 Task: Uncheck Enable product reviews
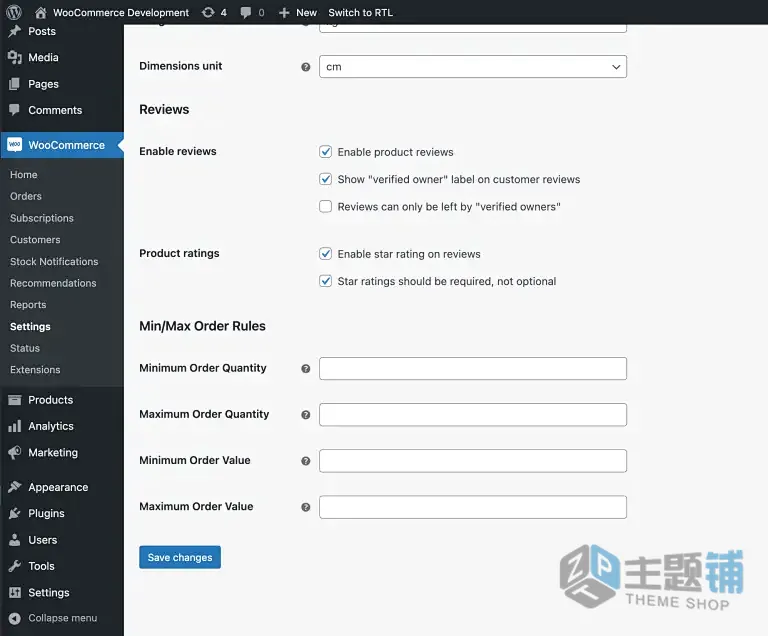tap(325, 152)
